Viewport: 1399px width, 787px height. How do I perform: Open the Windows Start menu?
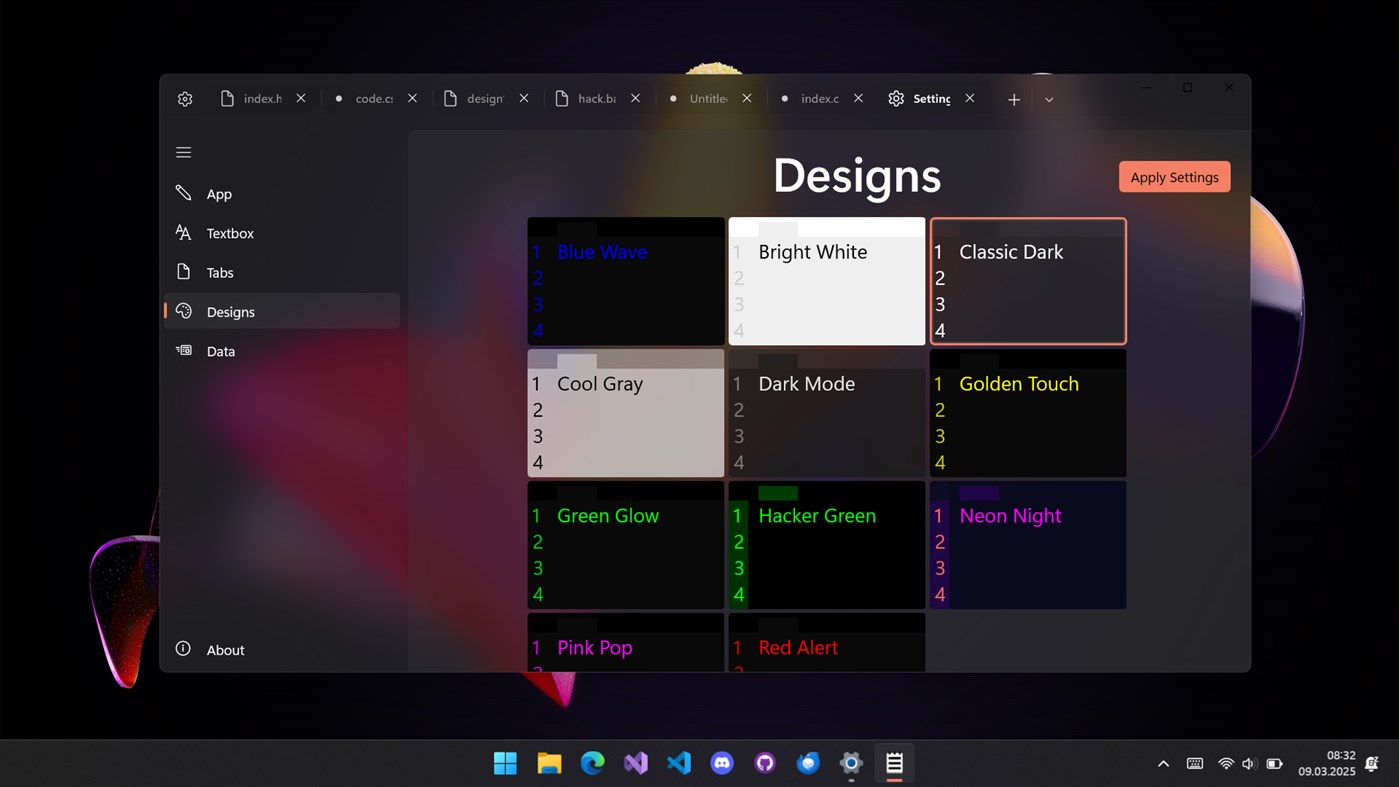pos(506,763)
